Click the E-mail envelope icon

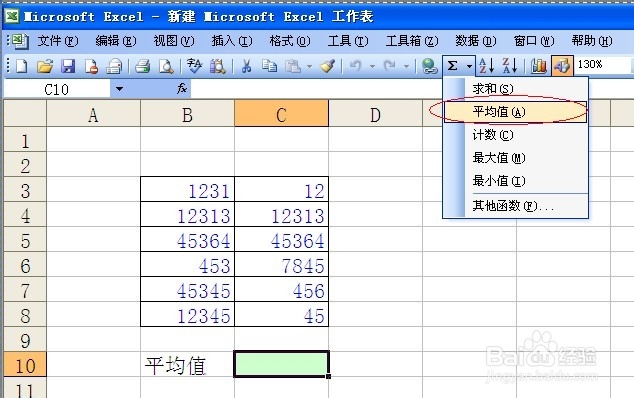pos(114,66)
